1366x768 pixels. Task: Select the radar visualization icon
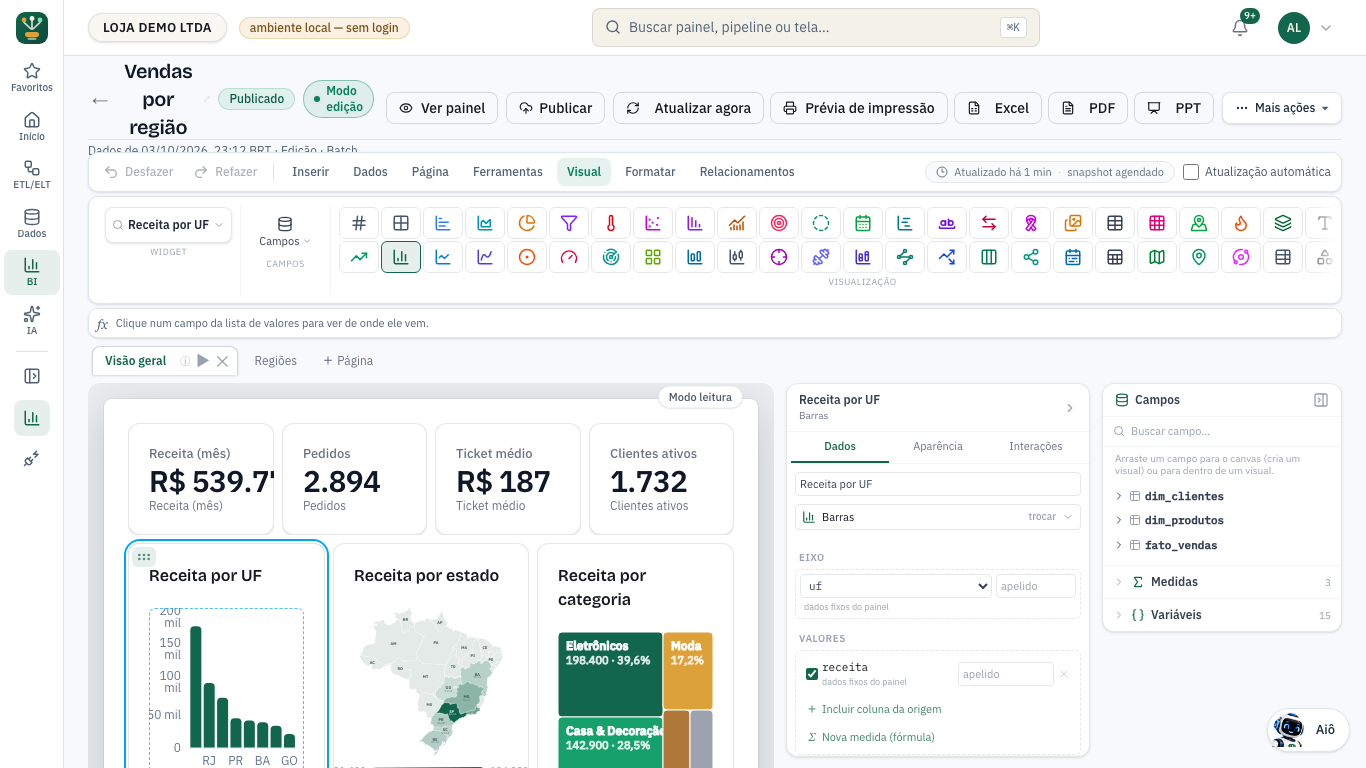point(611,257)
